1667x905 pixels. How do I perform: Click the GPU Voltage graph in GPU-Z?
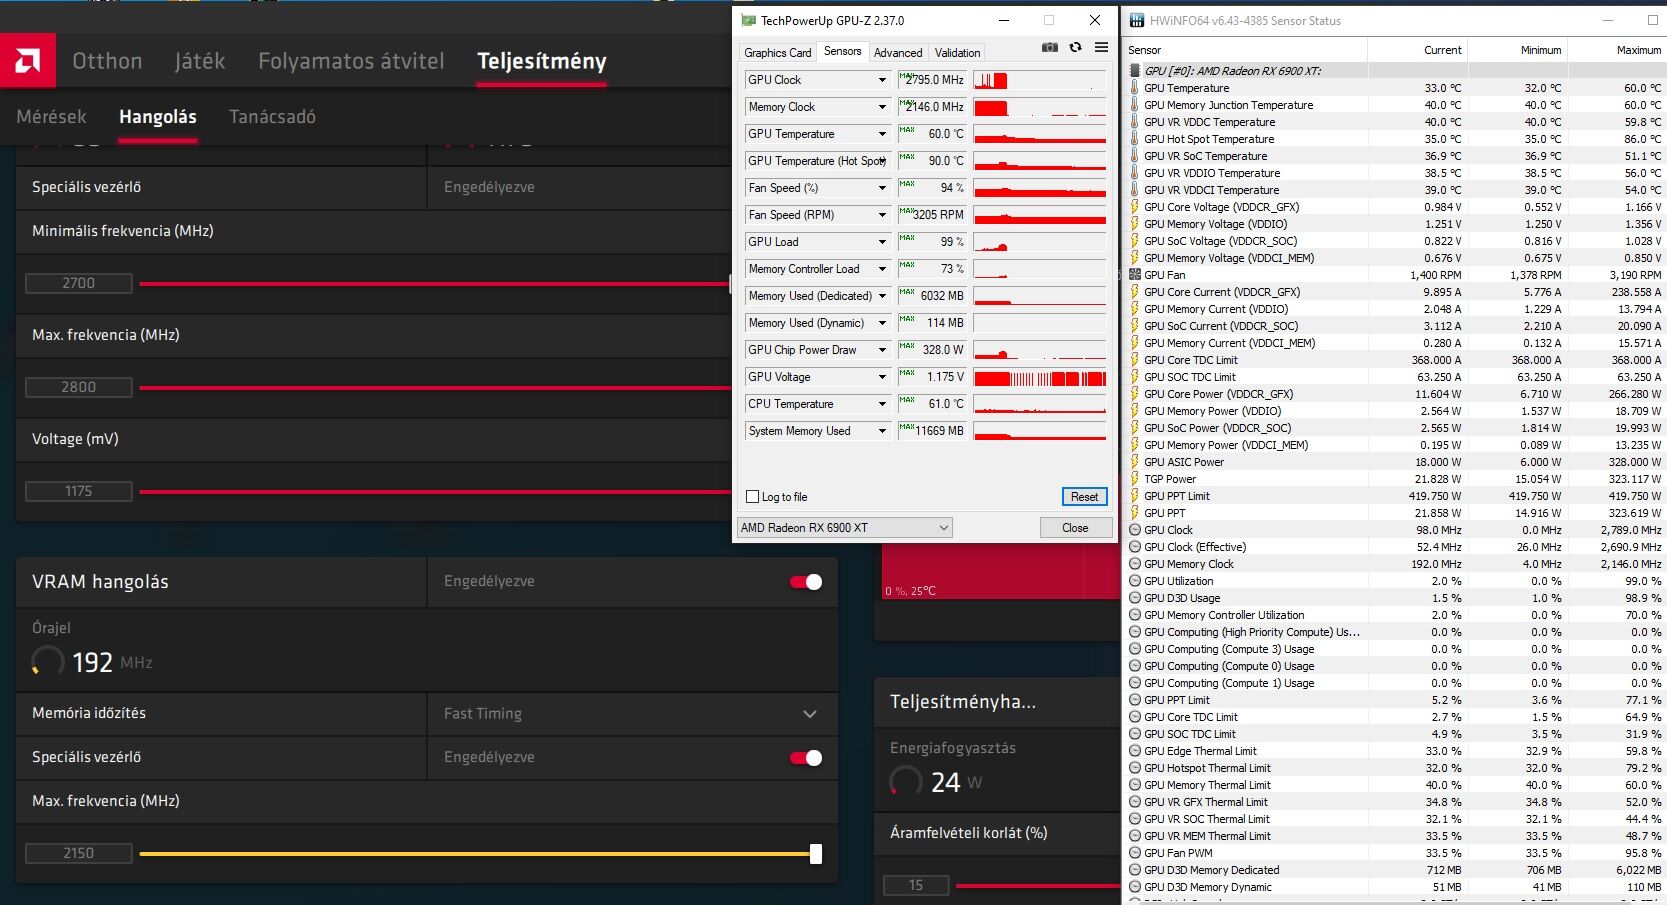pyautogui.click(x=1040, y=378)
